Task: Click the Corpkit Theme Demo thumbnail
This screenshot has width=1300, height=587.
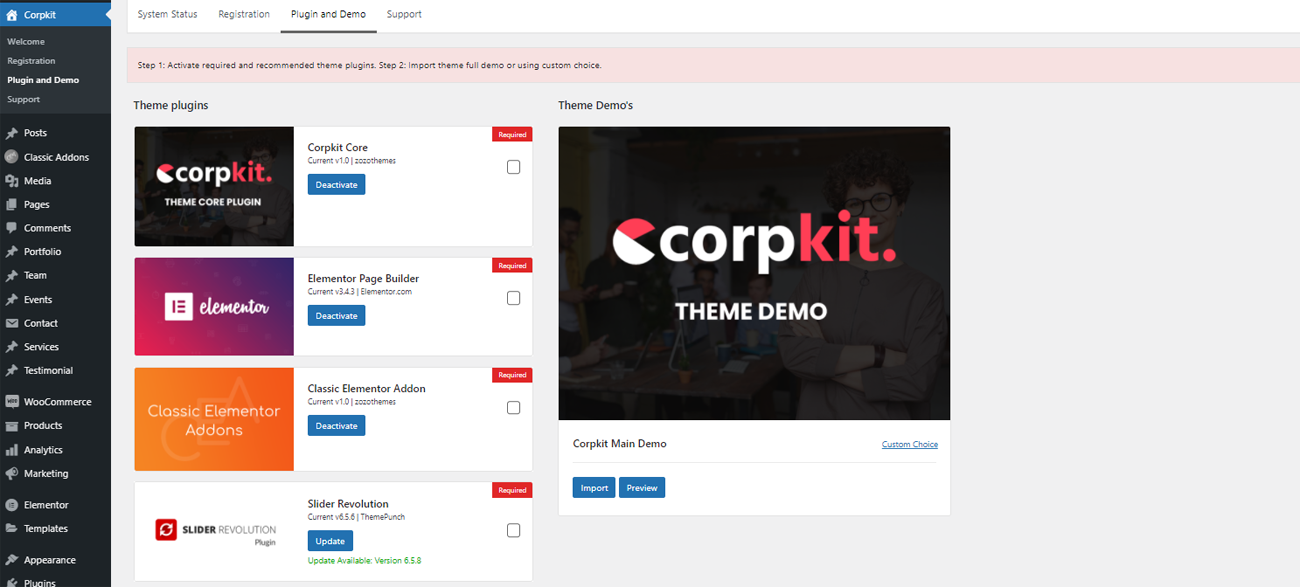Action: click(754, 273)
